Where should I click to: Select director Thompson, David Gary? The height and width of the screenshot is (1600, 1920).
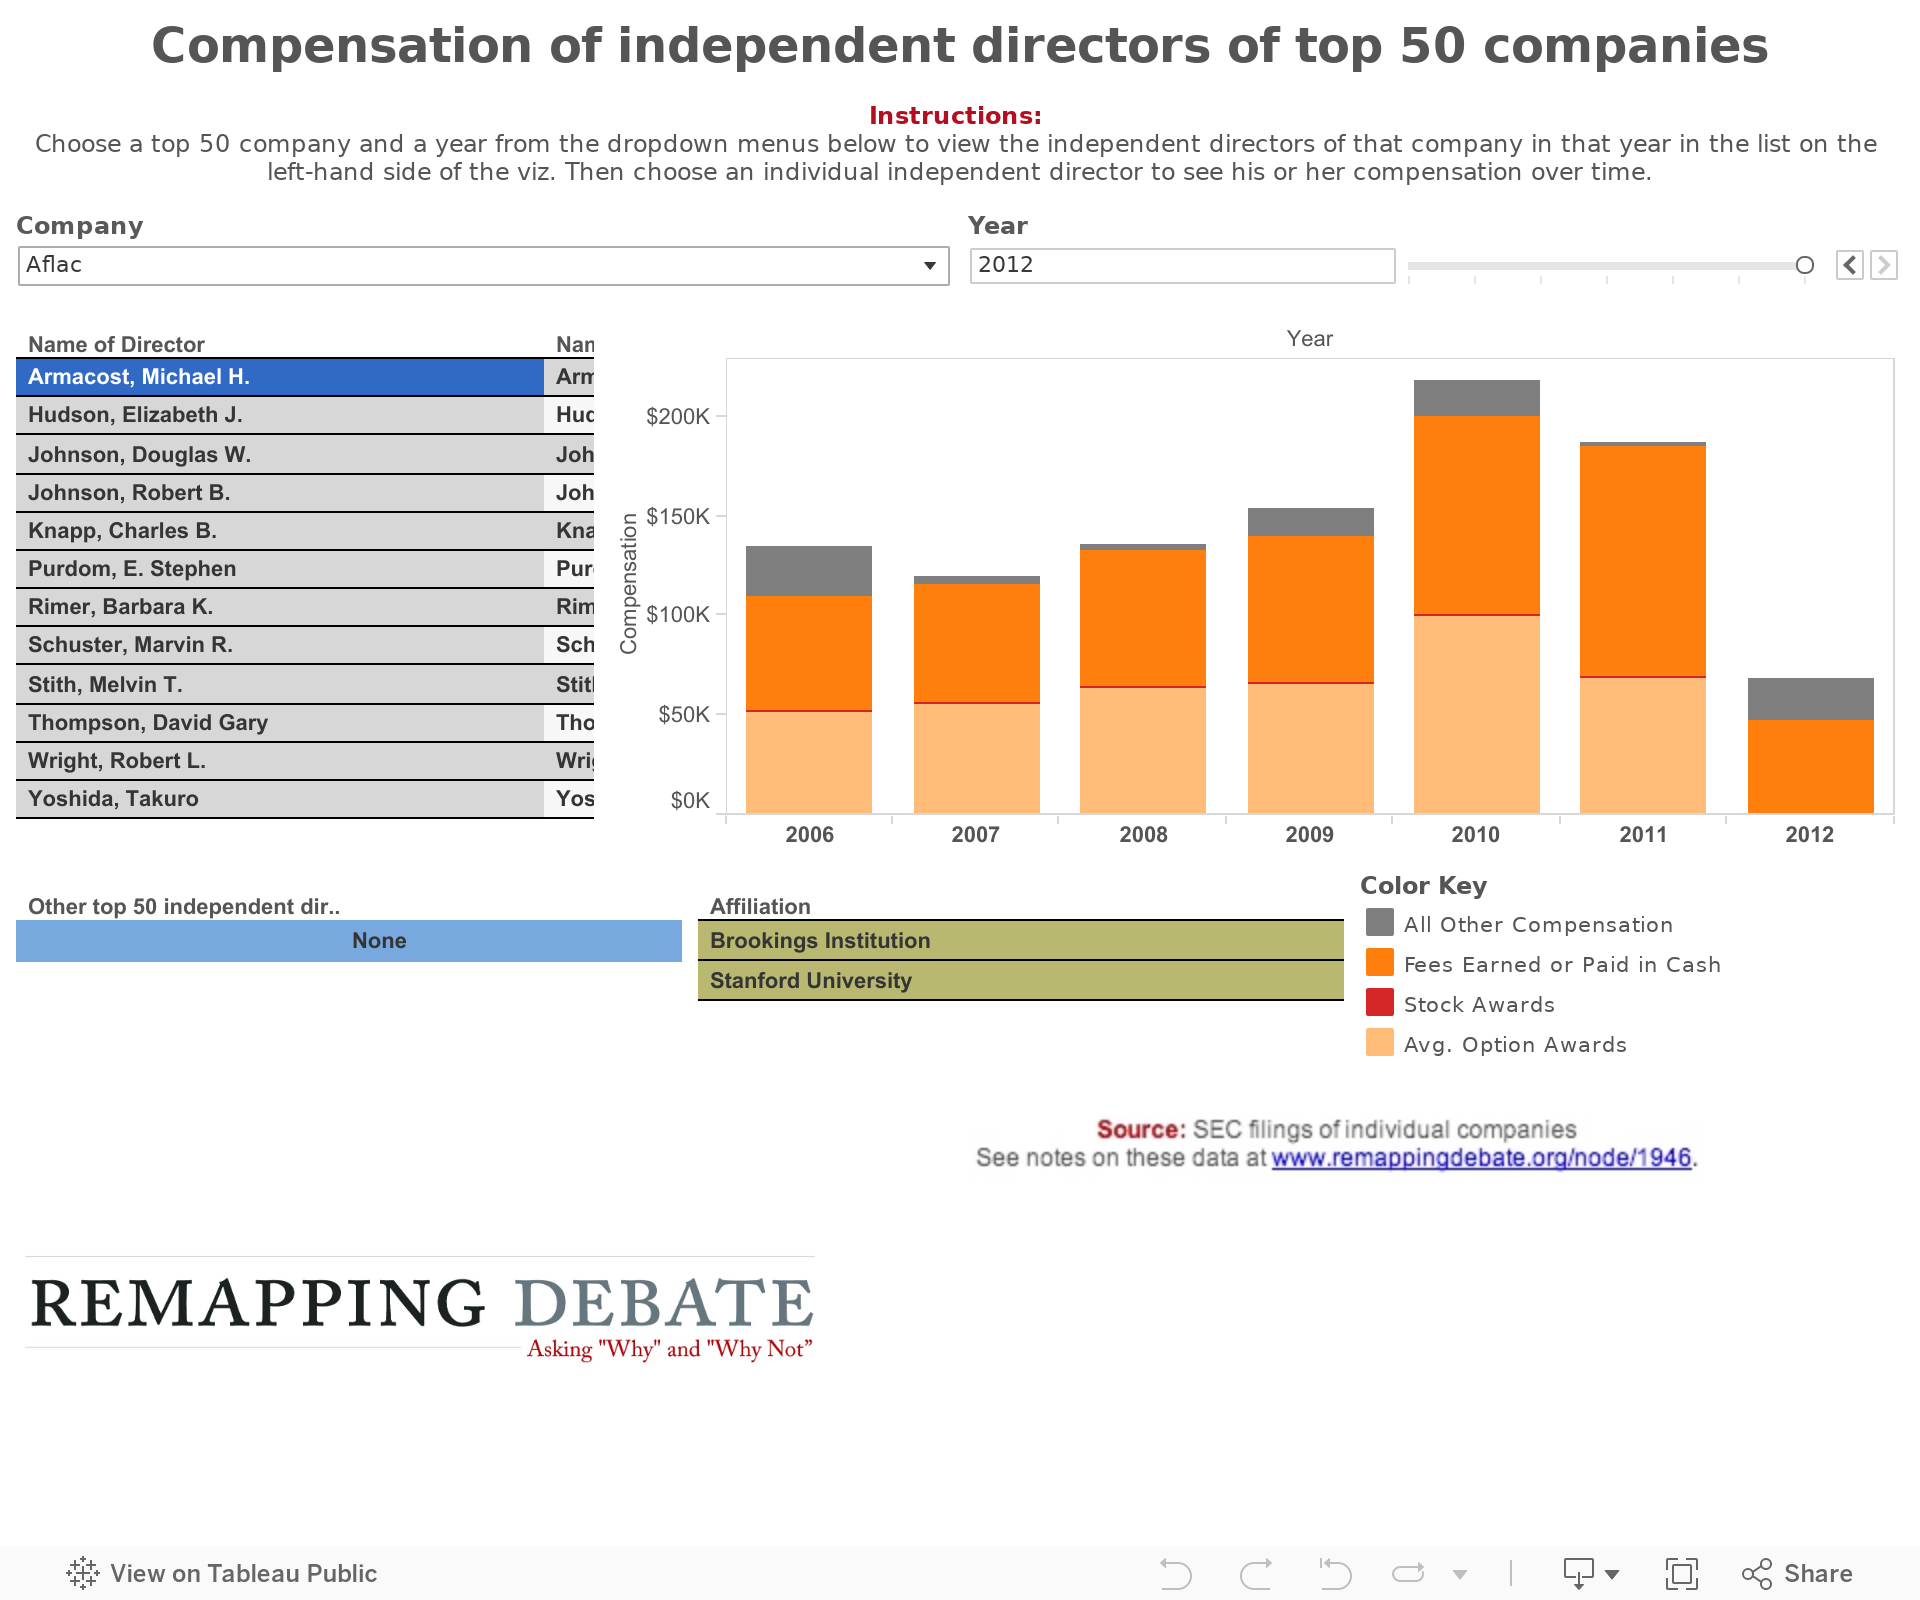(x=280, y=722)
